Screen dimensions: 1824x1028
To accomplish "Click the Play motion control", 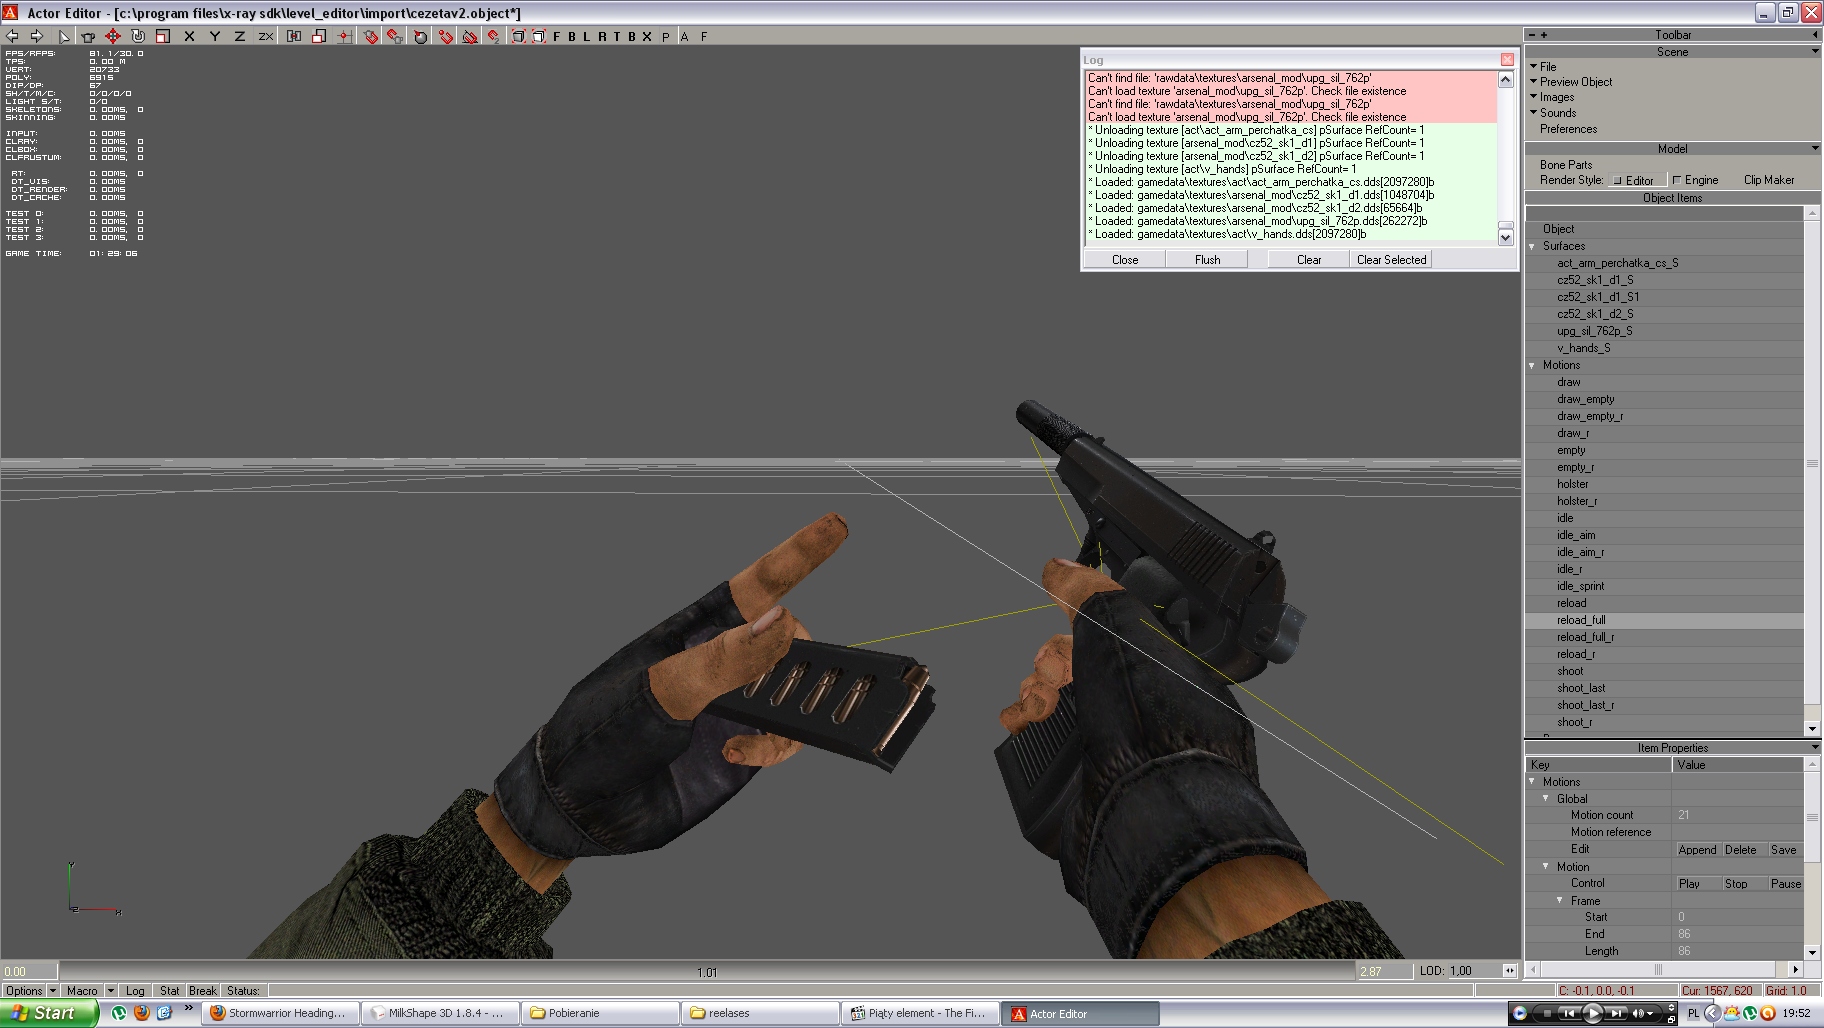I will (x=1689, y=884).
